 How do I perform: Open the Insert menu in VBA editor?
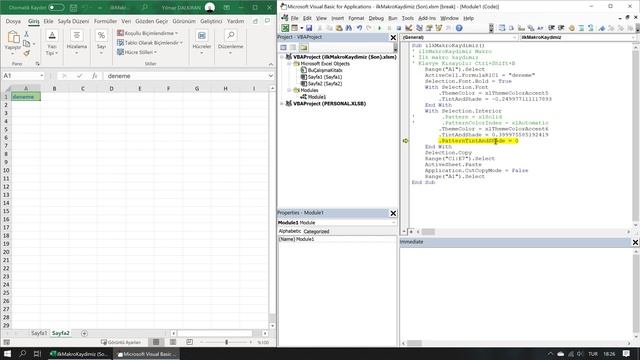pyautogui.click(x=338, y=18)
